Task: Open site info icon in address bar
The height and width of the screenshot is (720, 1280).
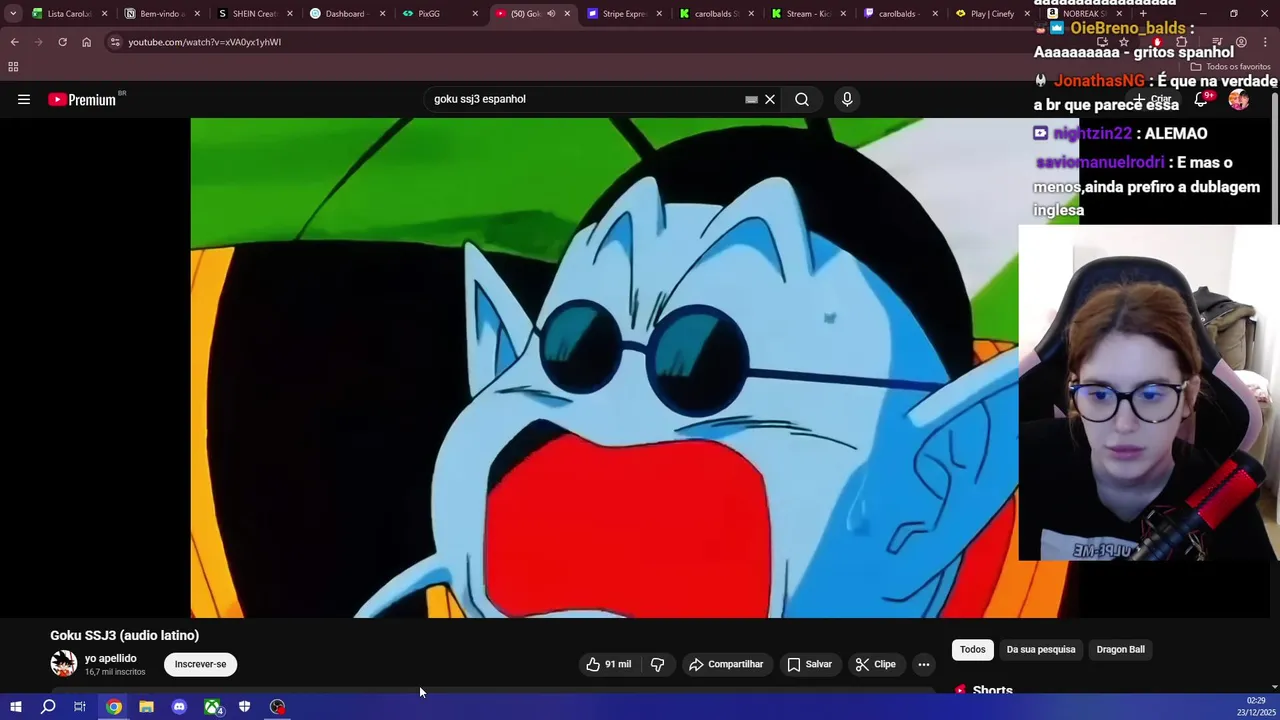Action: (115, 42)
